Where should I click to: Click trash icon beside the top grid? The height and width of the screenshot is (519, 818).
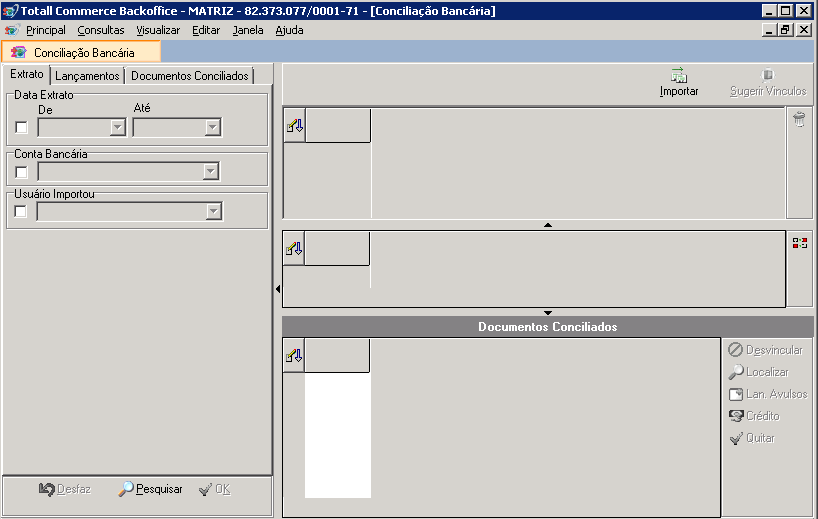[799, 119]
